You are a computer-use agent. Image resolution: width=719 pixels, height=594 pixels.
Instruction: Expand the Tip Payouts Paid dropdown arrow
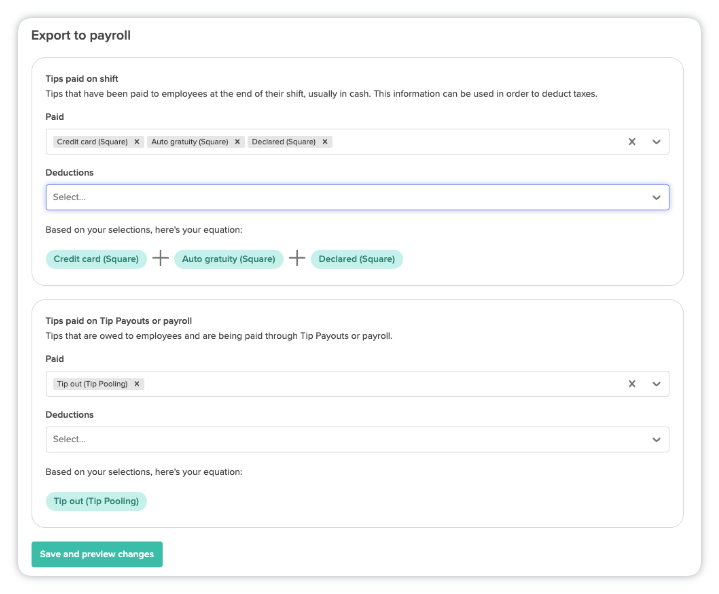(x=656, y=384)
